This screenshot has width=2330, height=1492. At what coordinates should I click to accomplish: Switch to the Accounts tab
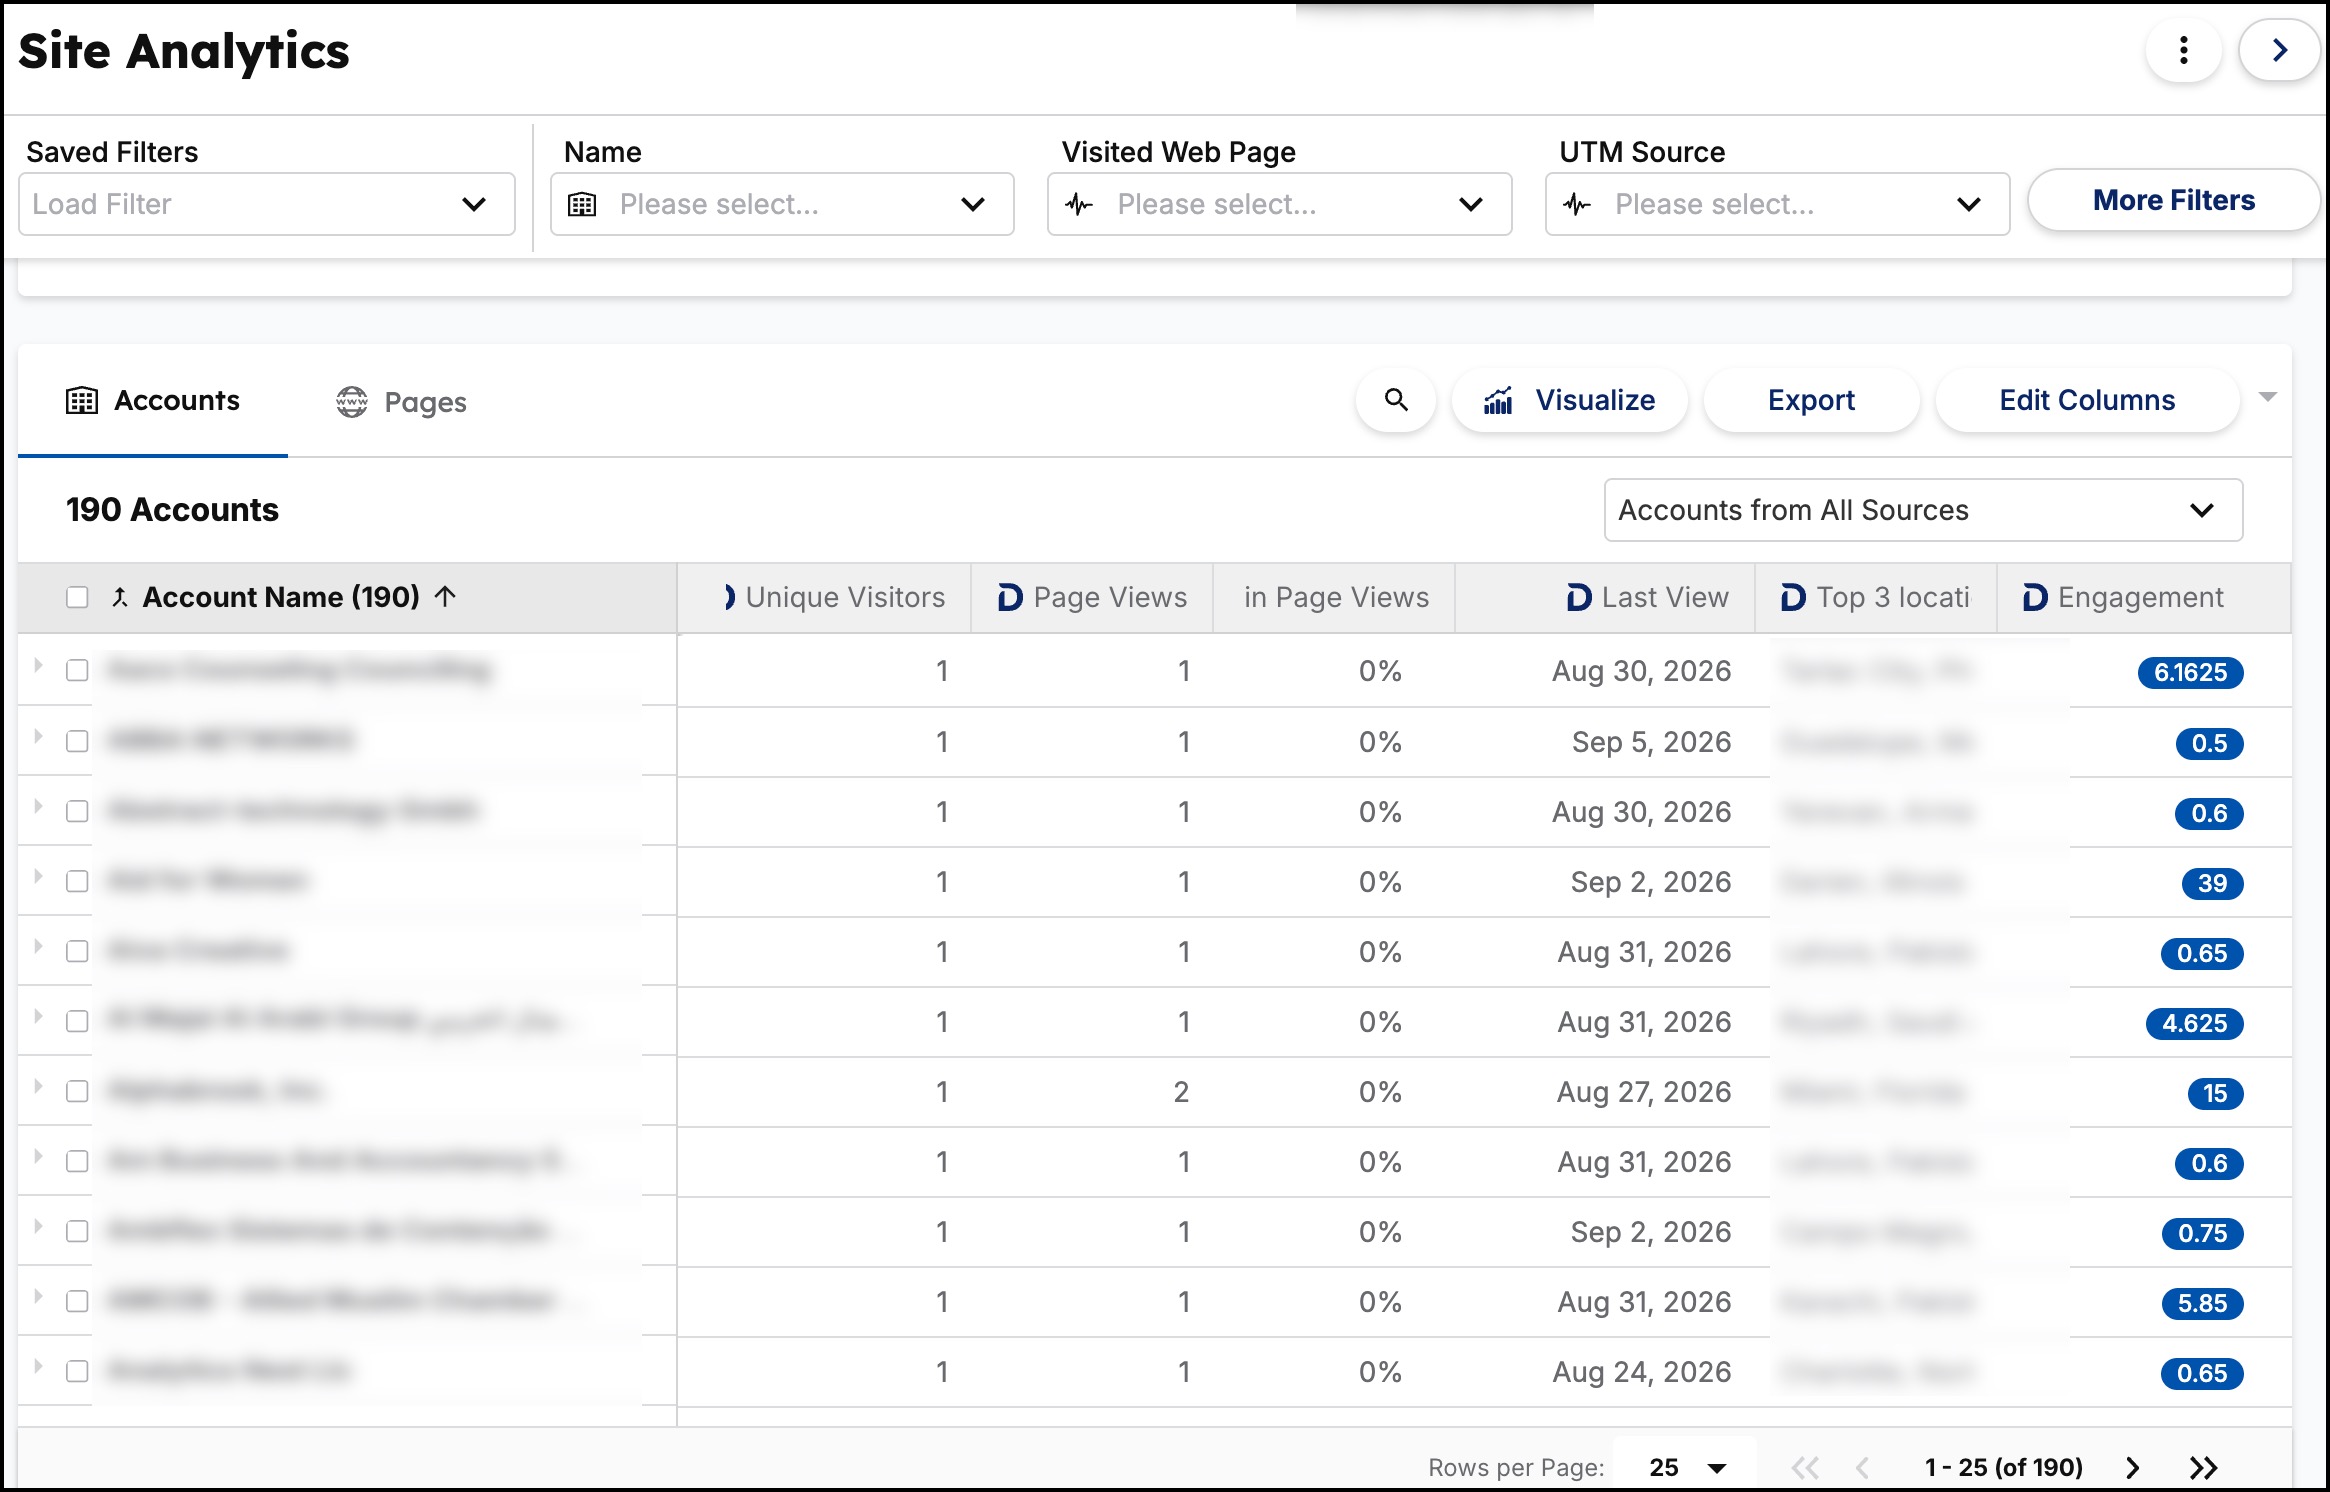tap(153, 401)
